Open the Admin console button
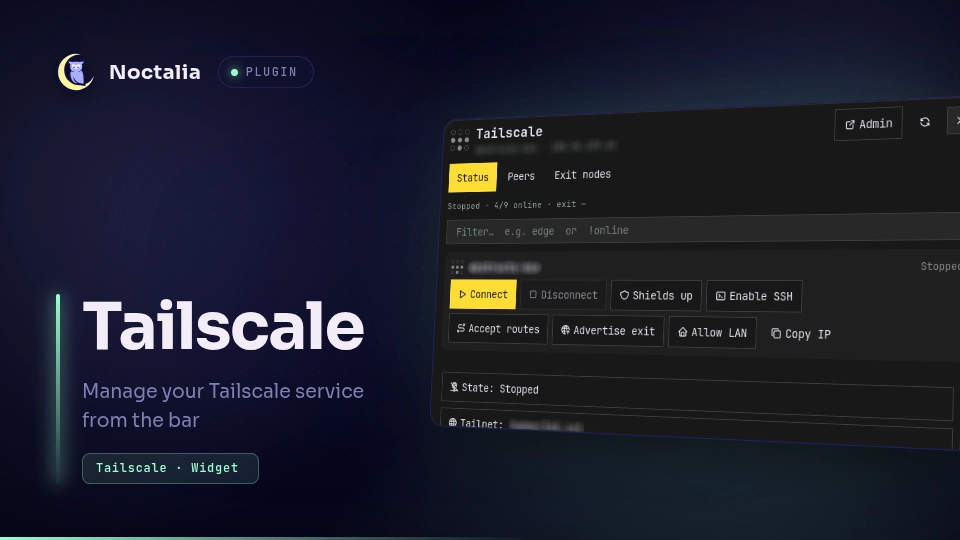The image size is (960, 540). coord(868,124)
